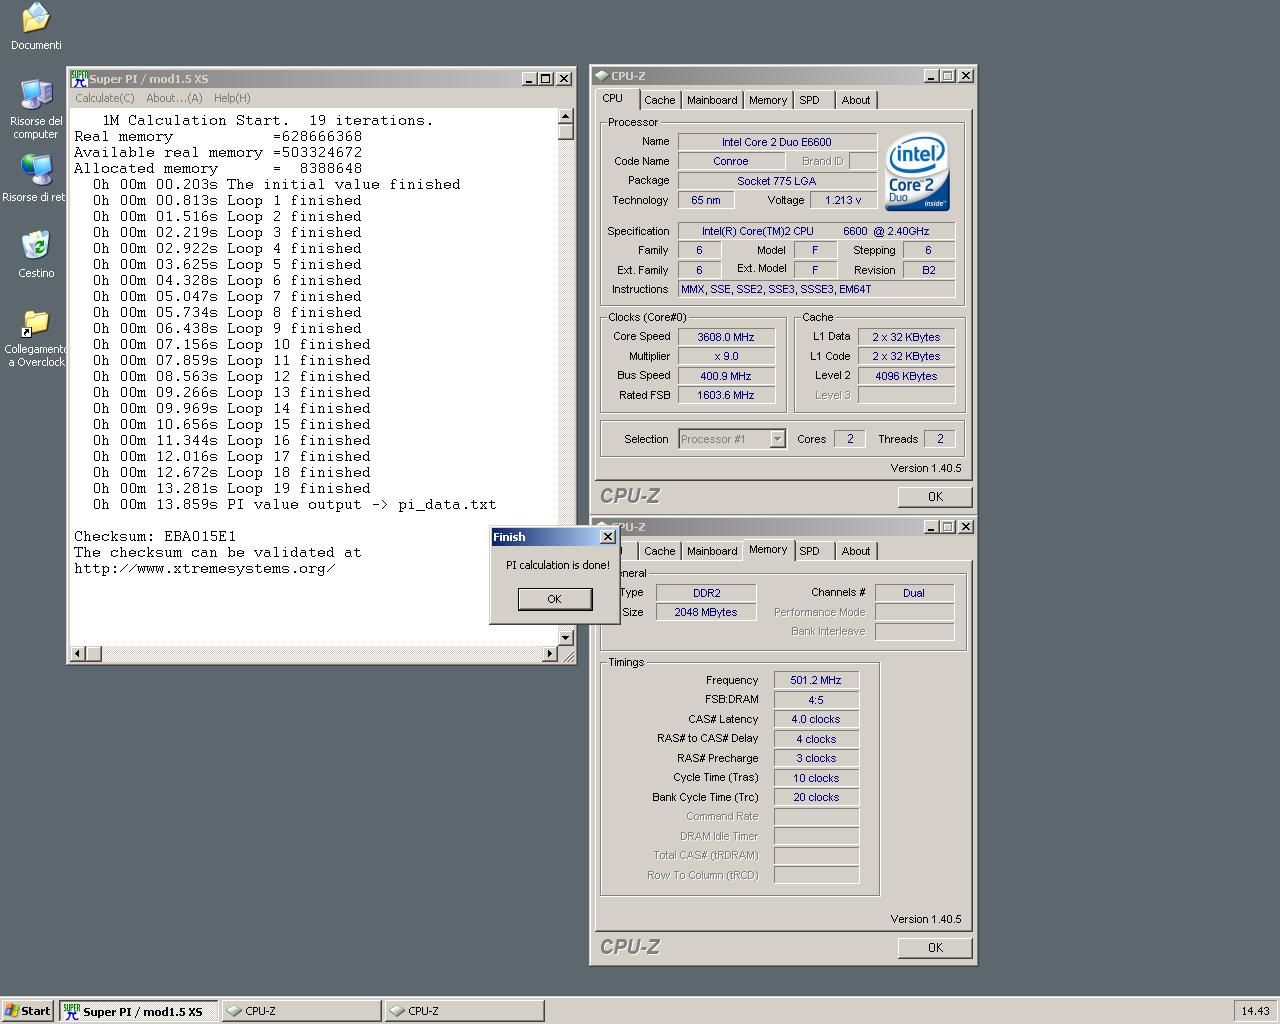Click the Rated FSB value 1603.6 MHz

coord(726,395)
